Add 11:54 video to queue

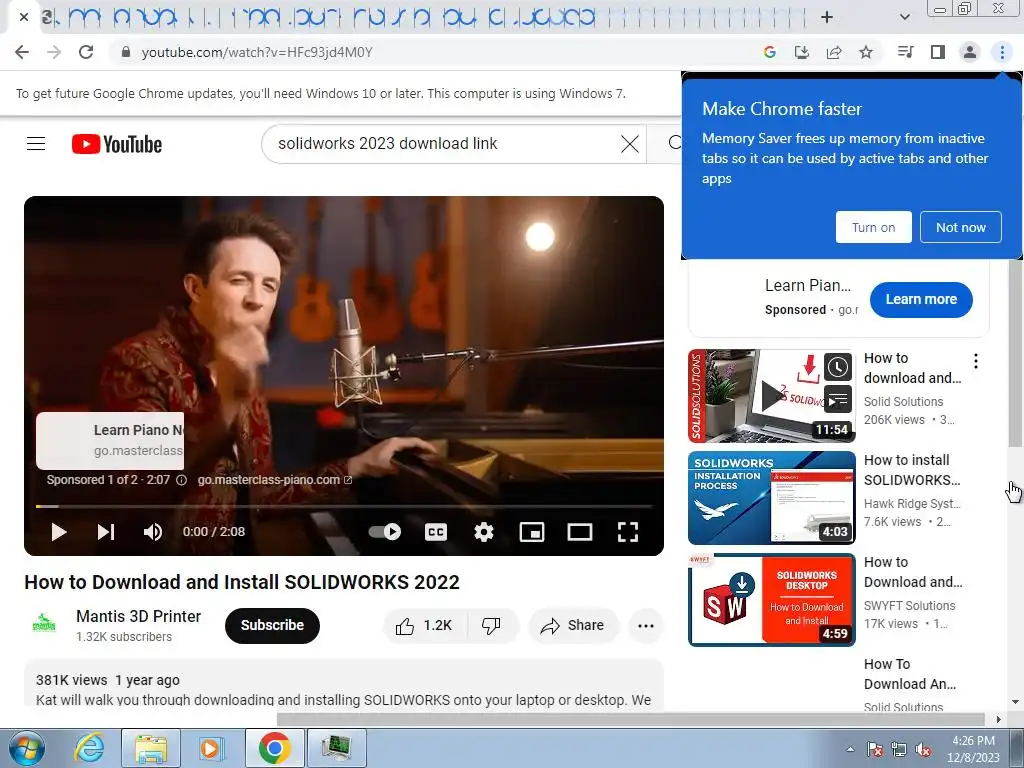[x=838, y=399]
